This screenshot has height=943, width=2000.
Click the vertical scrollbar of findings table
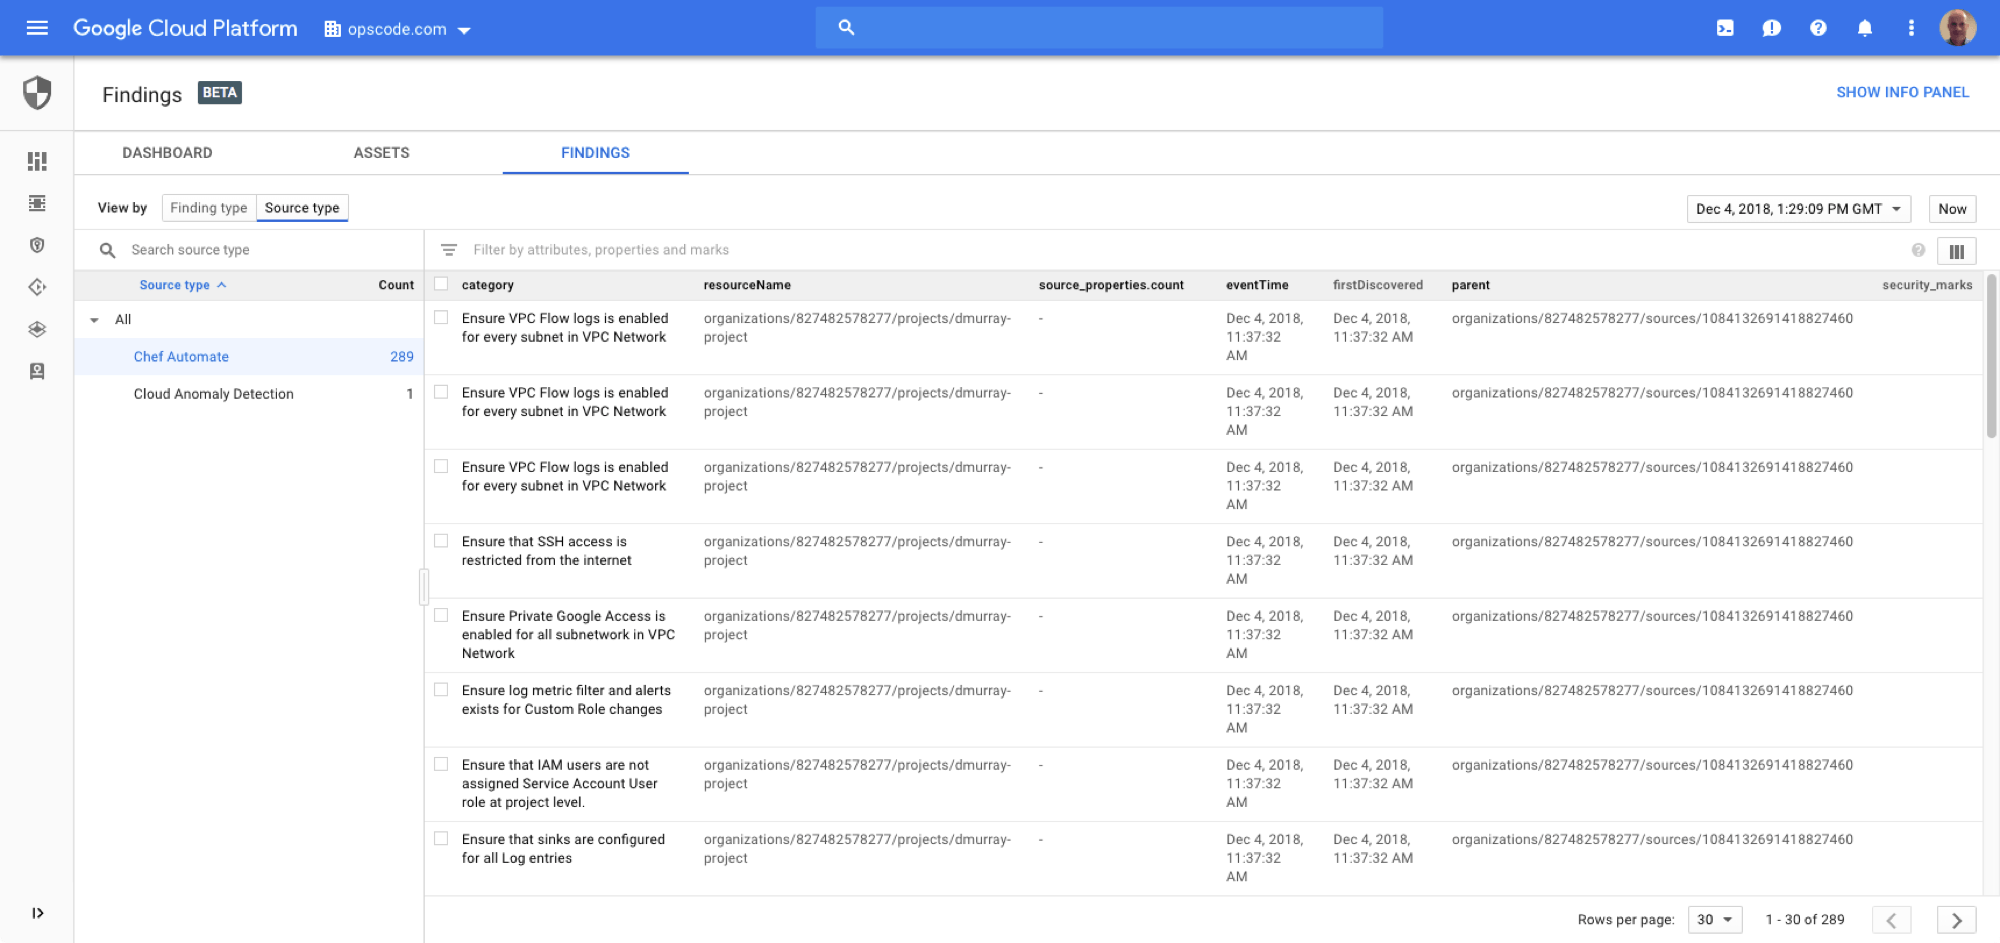coord(1990,360)
